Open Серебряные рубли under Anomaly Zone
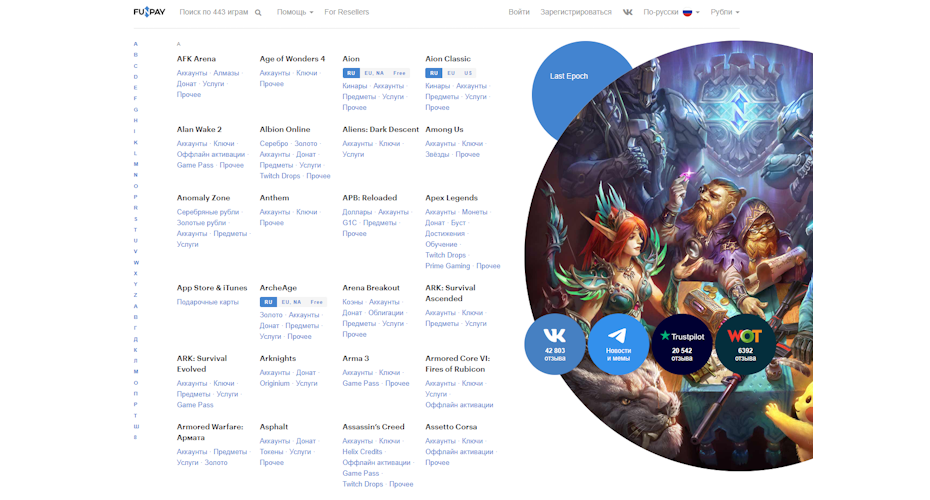This screenshot has width=930, height=500. point(208,212)
